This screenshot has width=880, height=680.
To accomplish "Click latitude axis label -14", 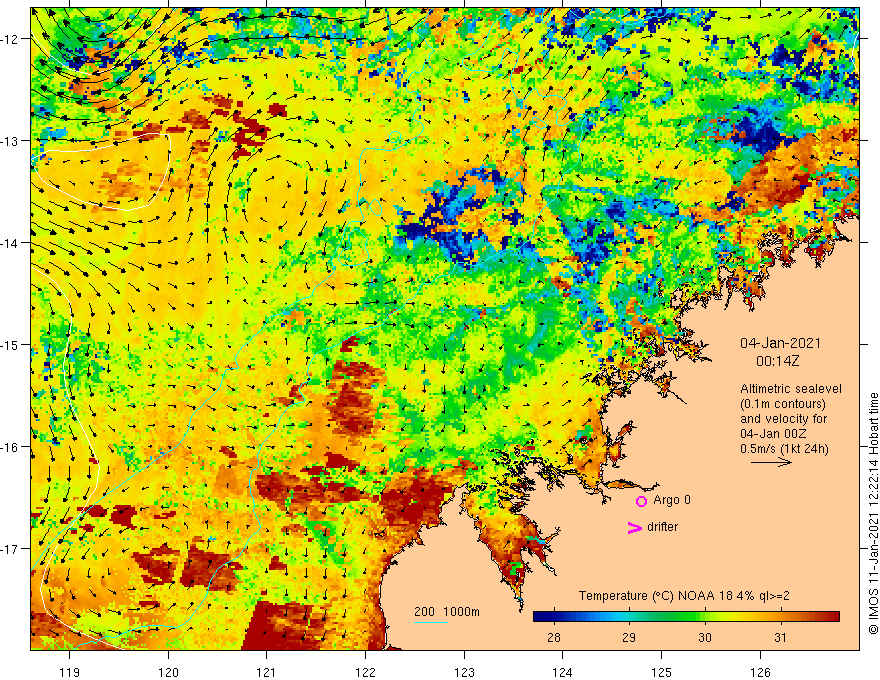I will pyautogui.click(x=10, y=243).
